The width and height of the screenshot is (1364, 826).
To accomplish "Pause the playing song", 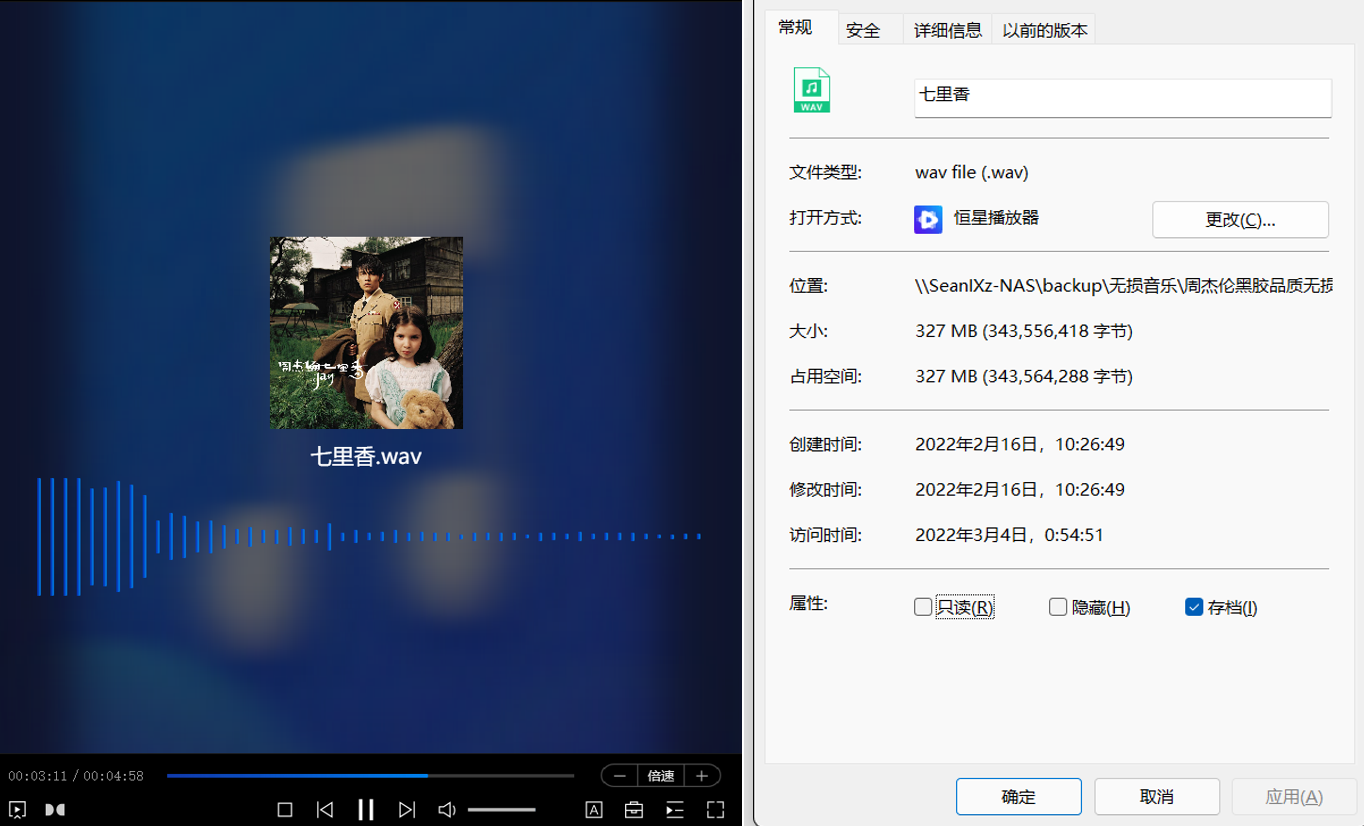I will pyautogui.click(x=365, y=810).
